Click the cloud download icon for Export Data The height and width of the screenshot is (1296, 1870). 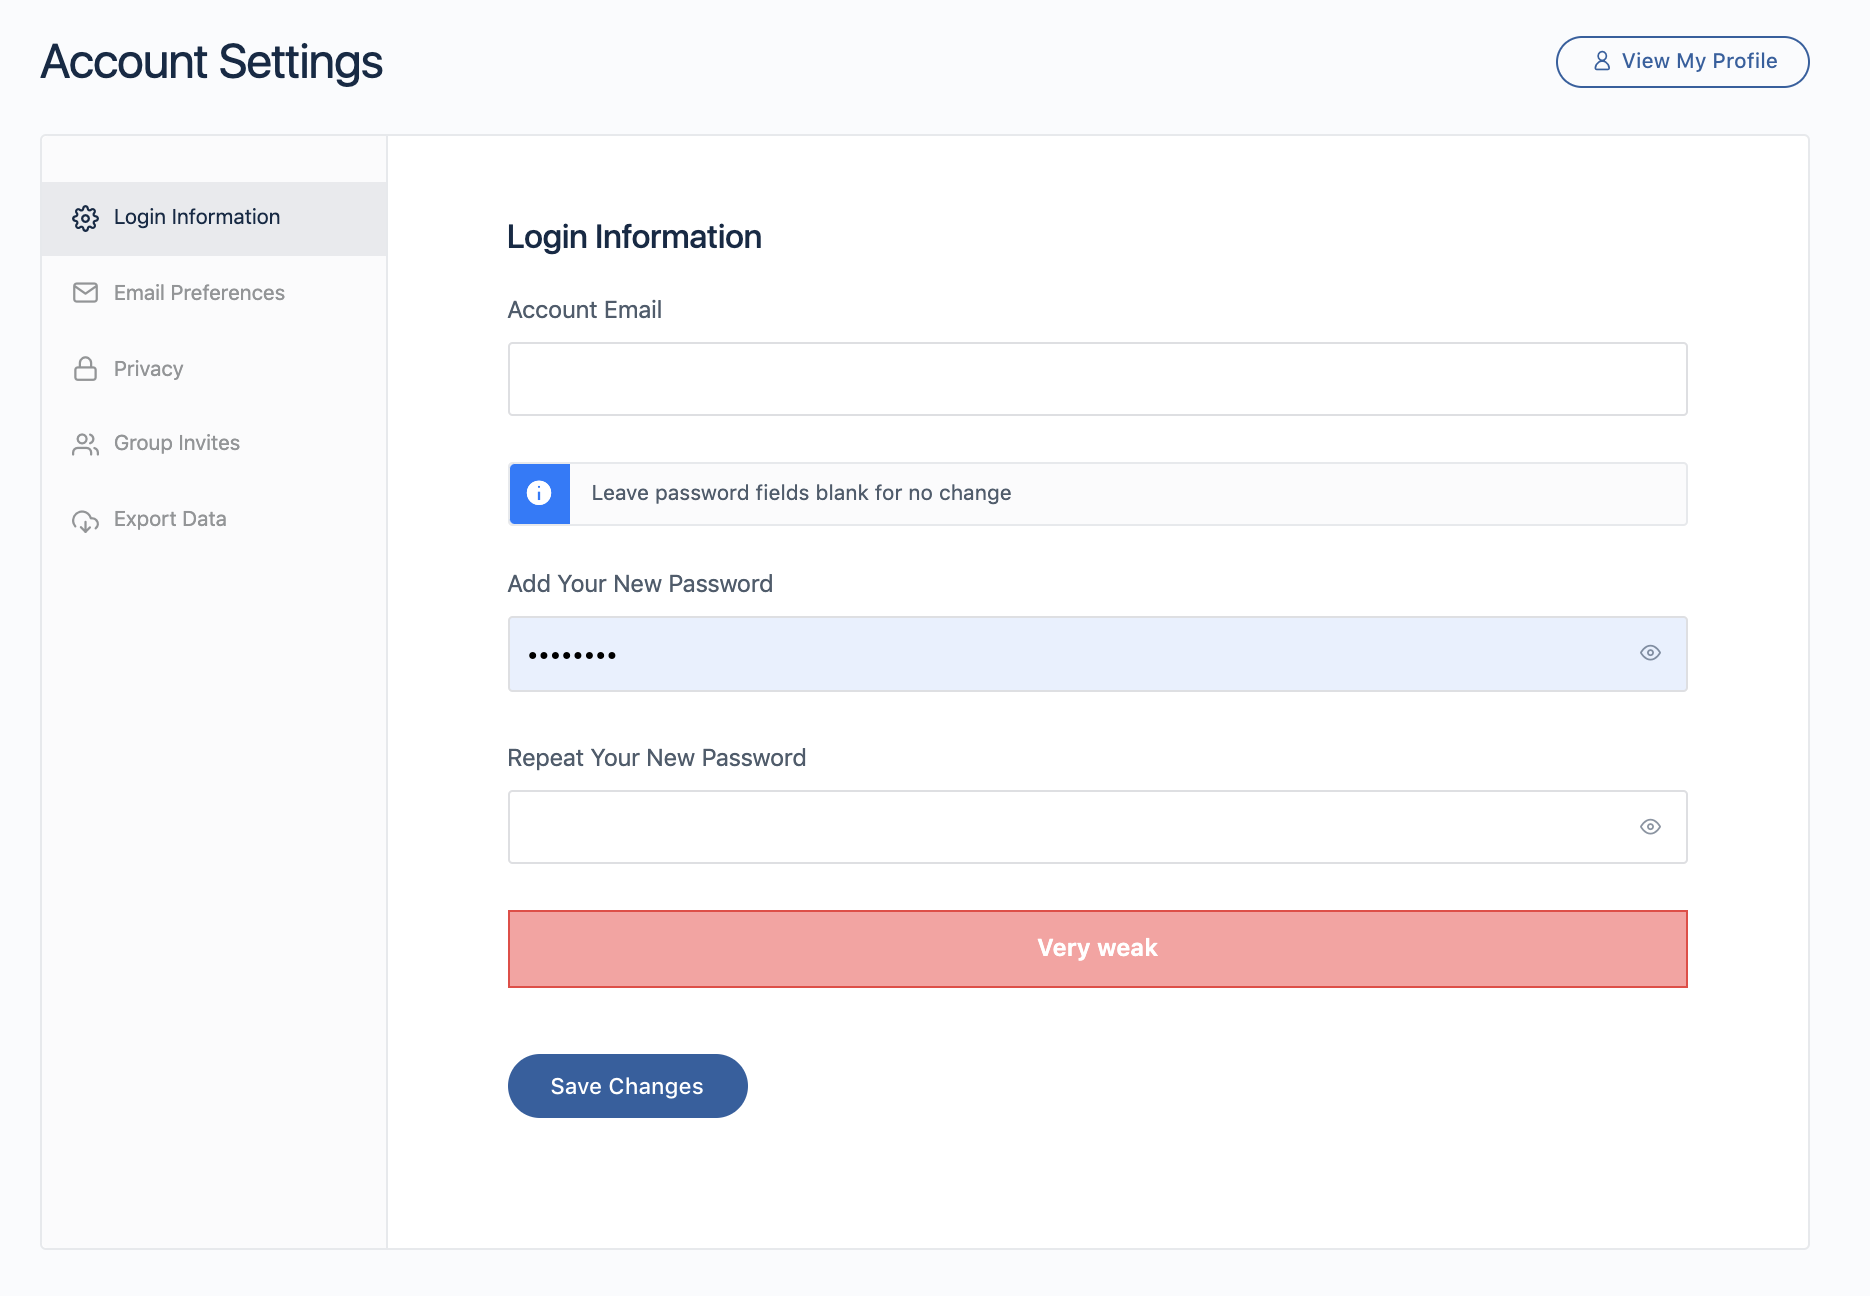point(86,520)
